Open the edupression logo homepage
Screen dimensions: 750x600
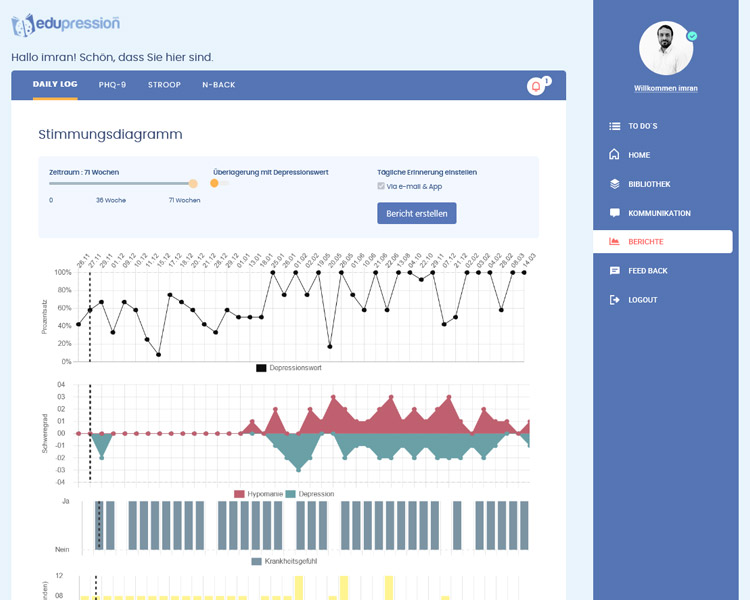[66, 24]
